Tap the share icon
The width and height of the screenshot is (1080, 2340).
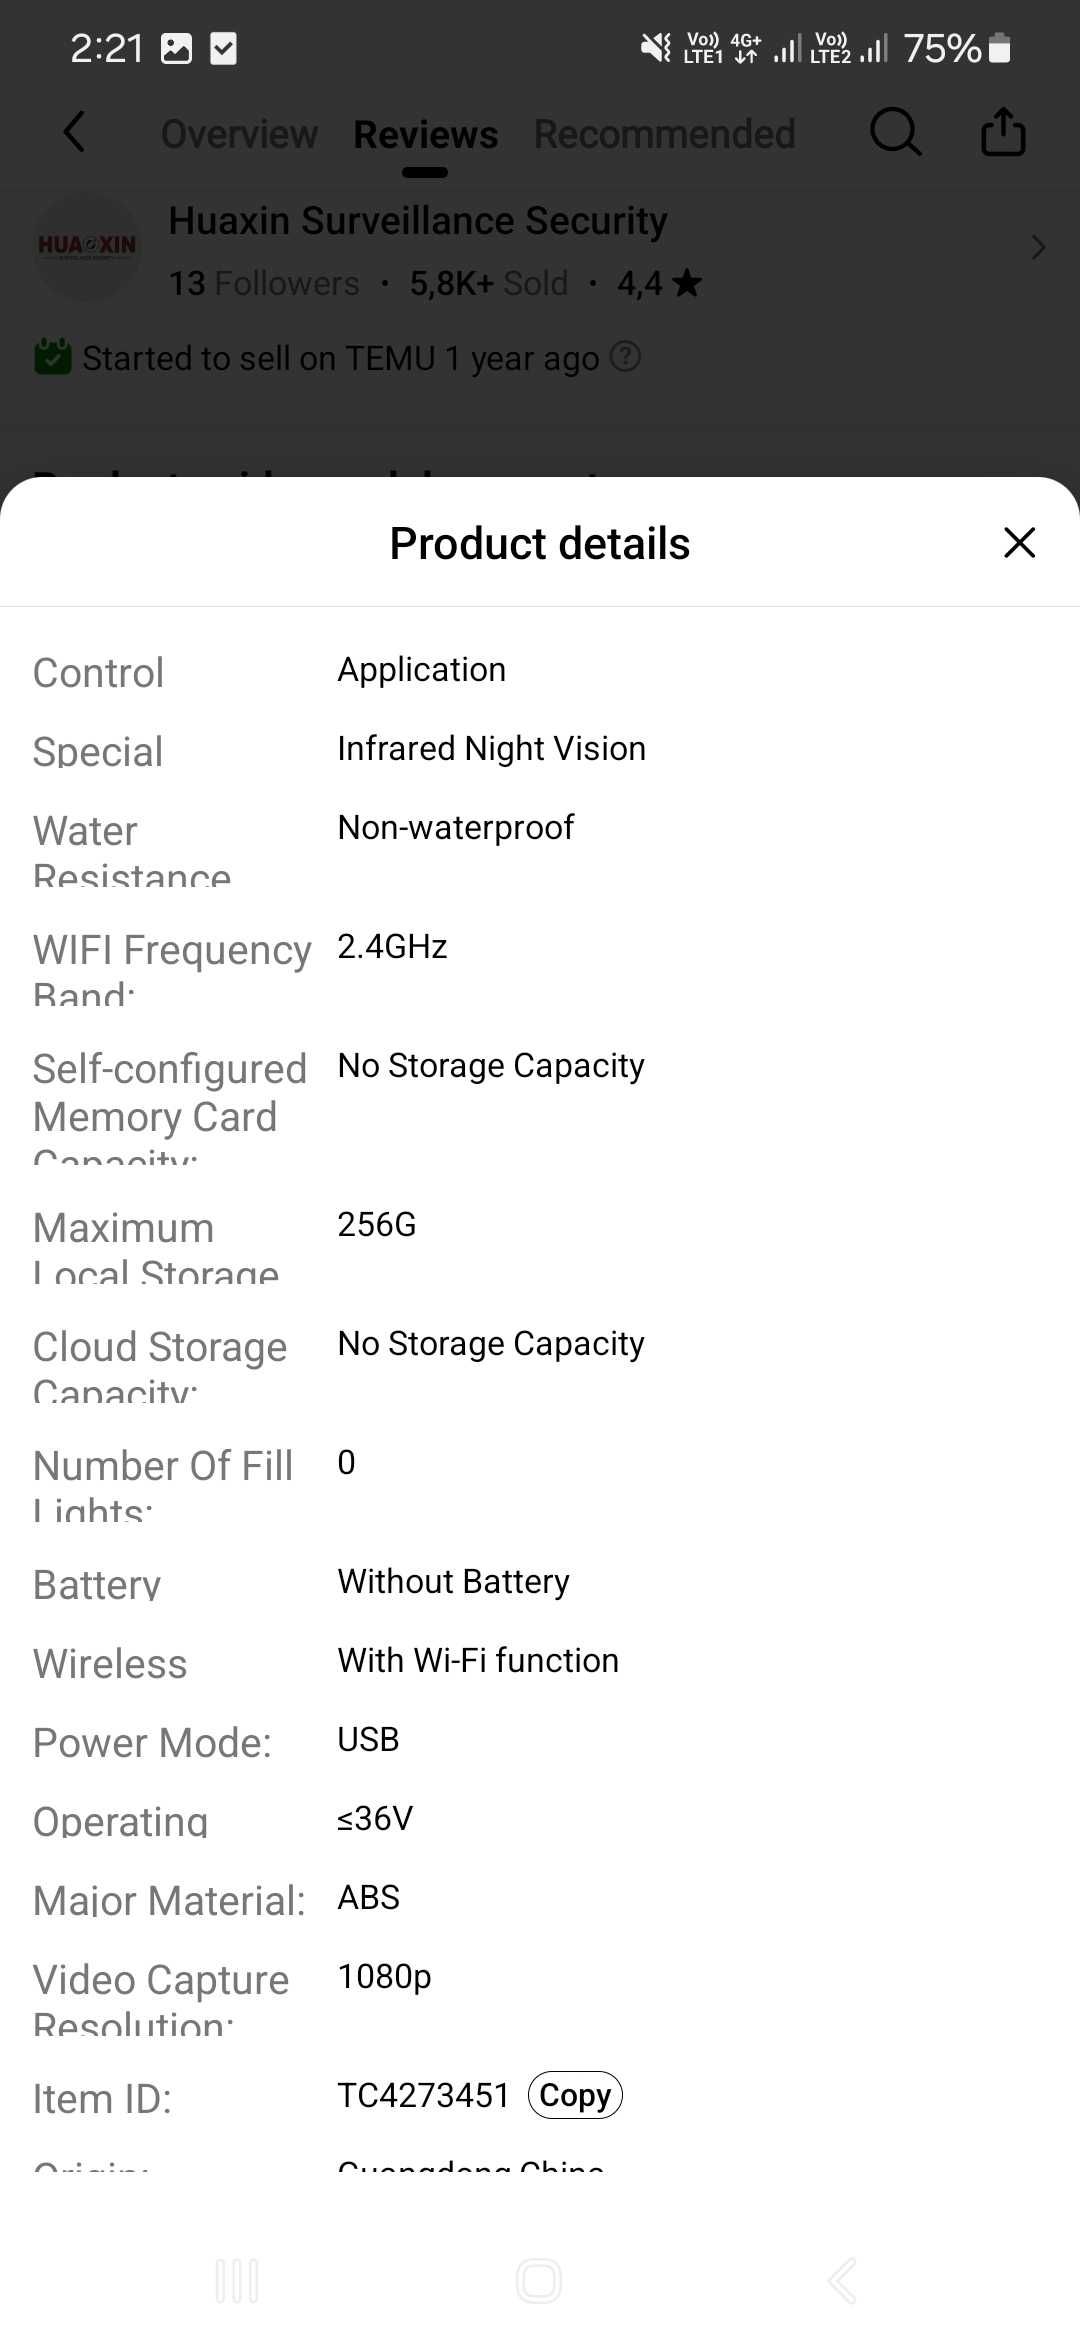(1003, 132)
